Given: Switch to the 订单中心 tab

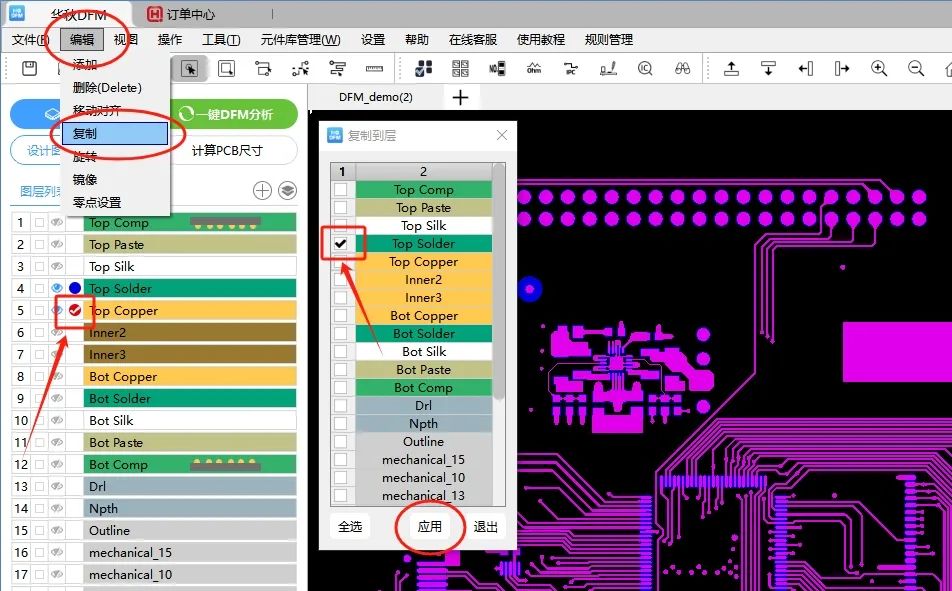Looking at the screenshot, I should pos(182,14).
